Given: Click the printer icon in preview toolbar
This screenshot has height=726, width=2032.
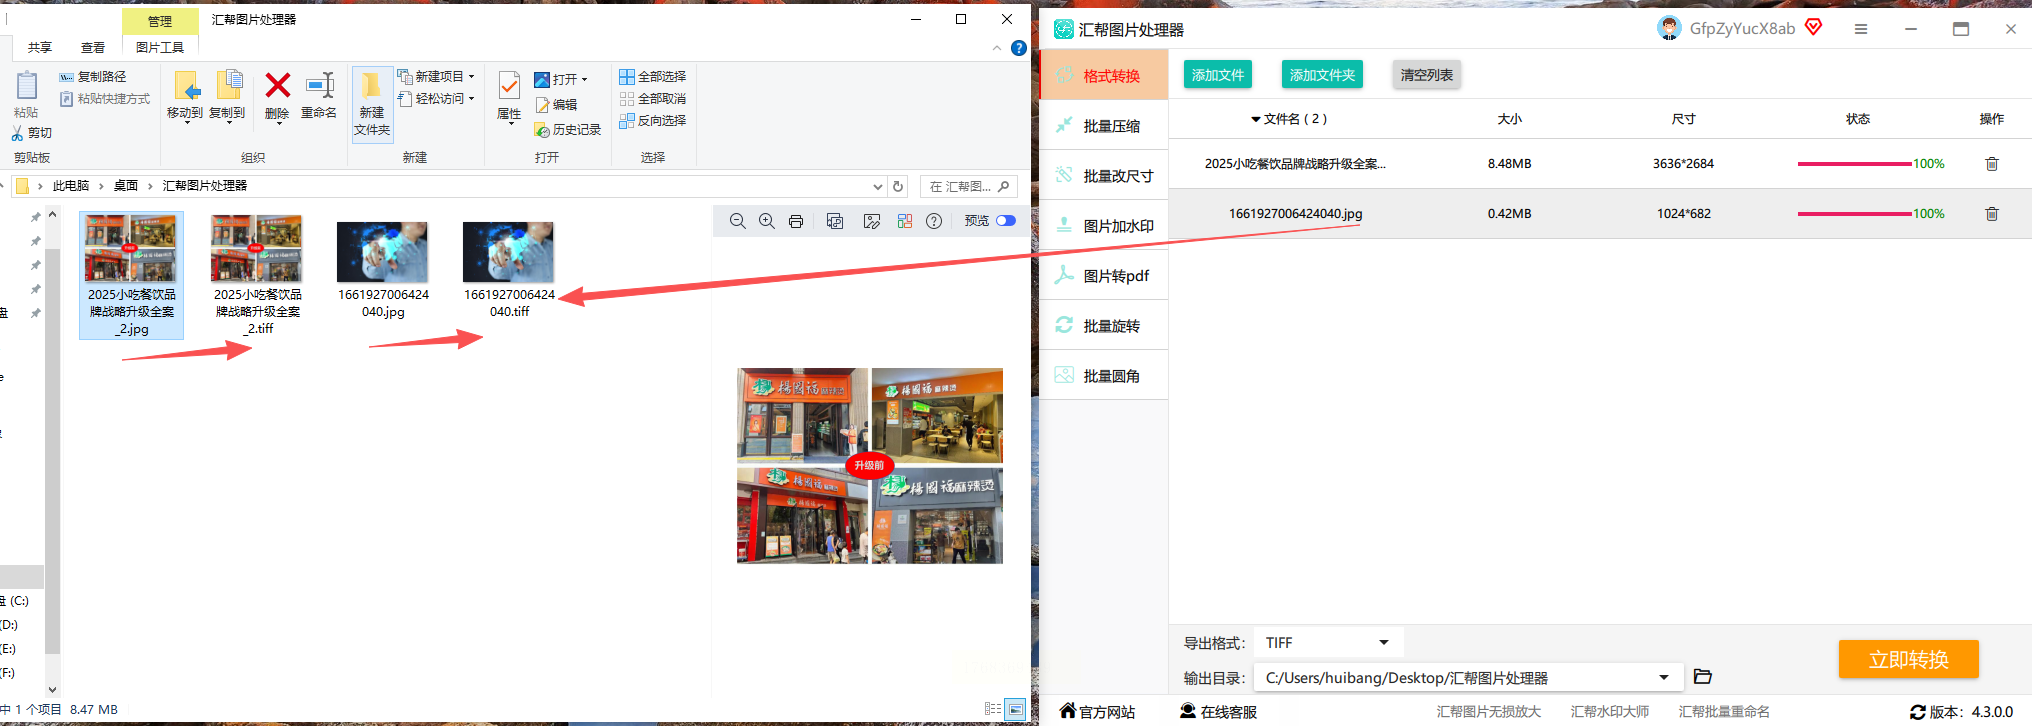Looking at the screenshot, I should pyautogui.click(x=796, y=221).
